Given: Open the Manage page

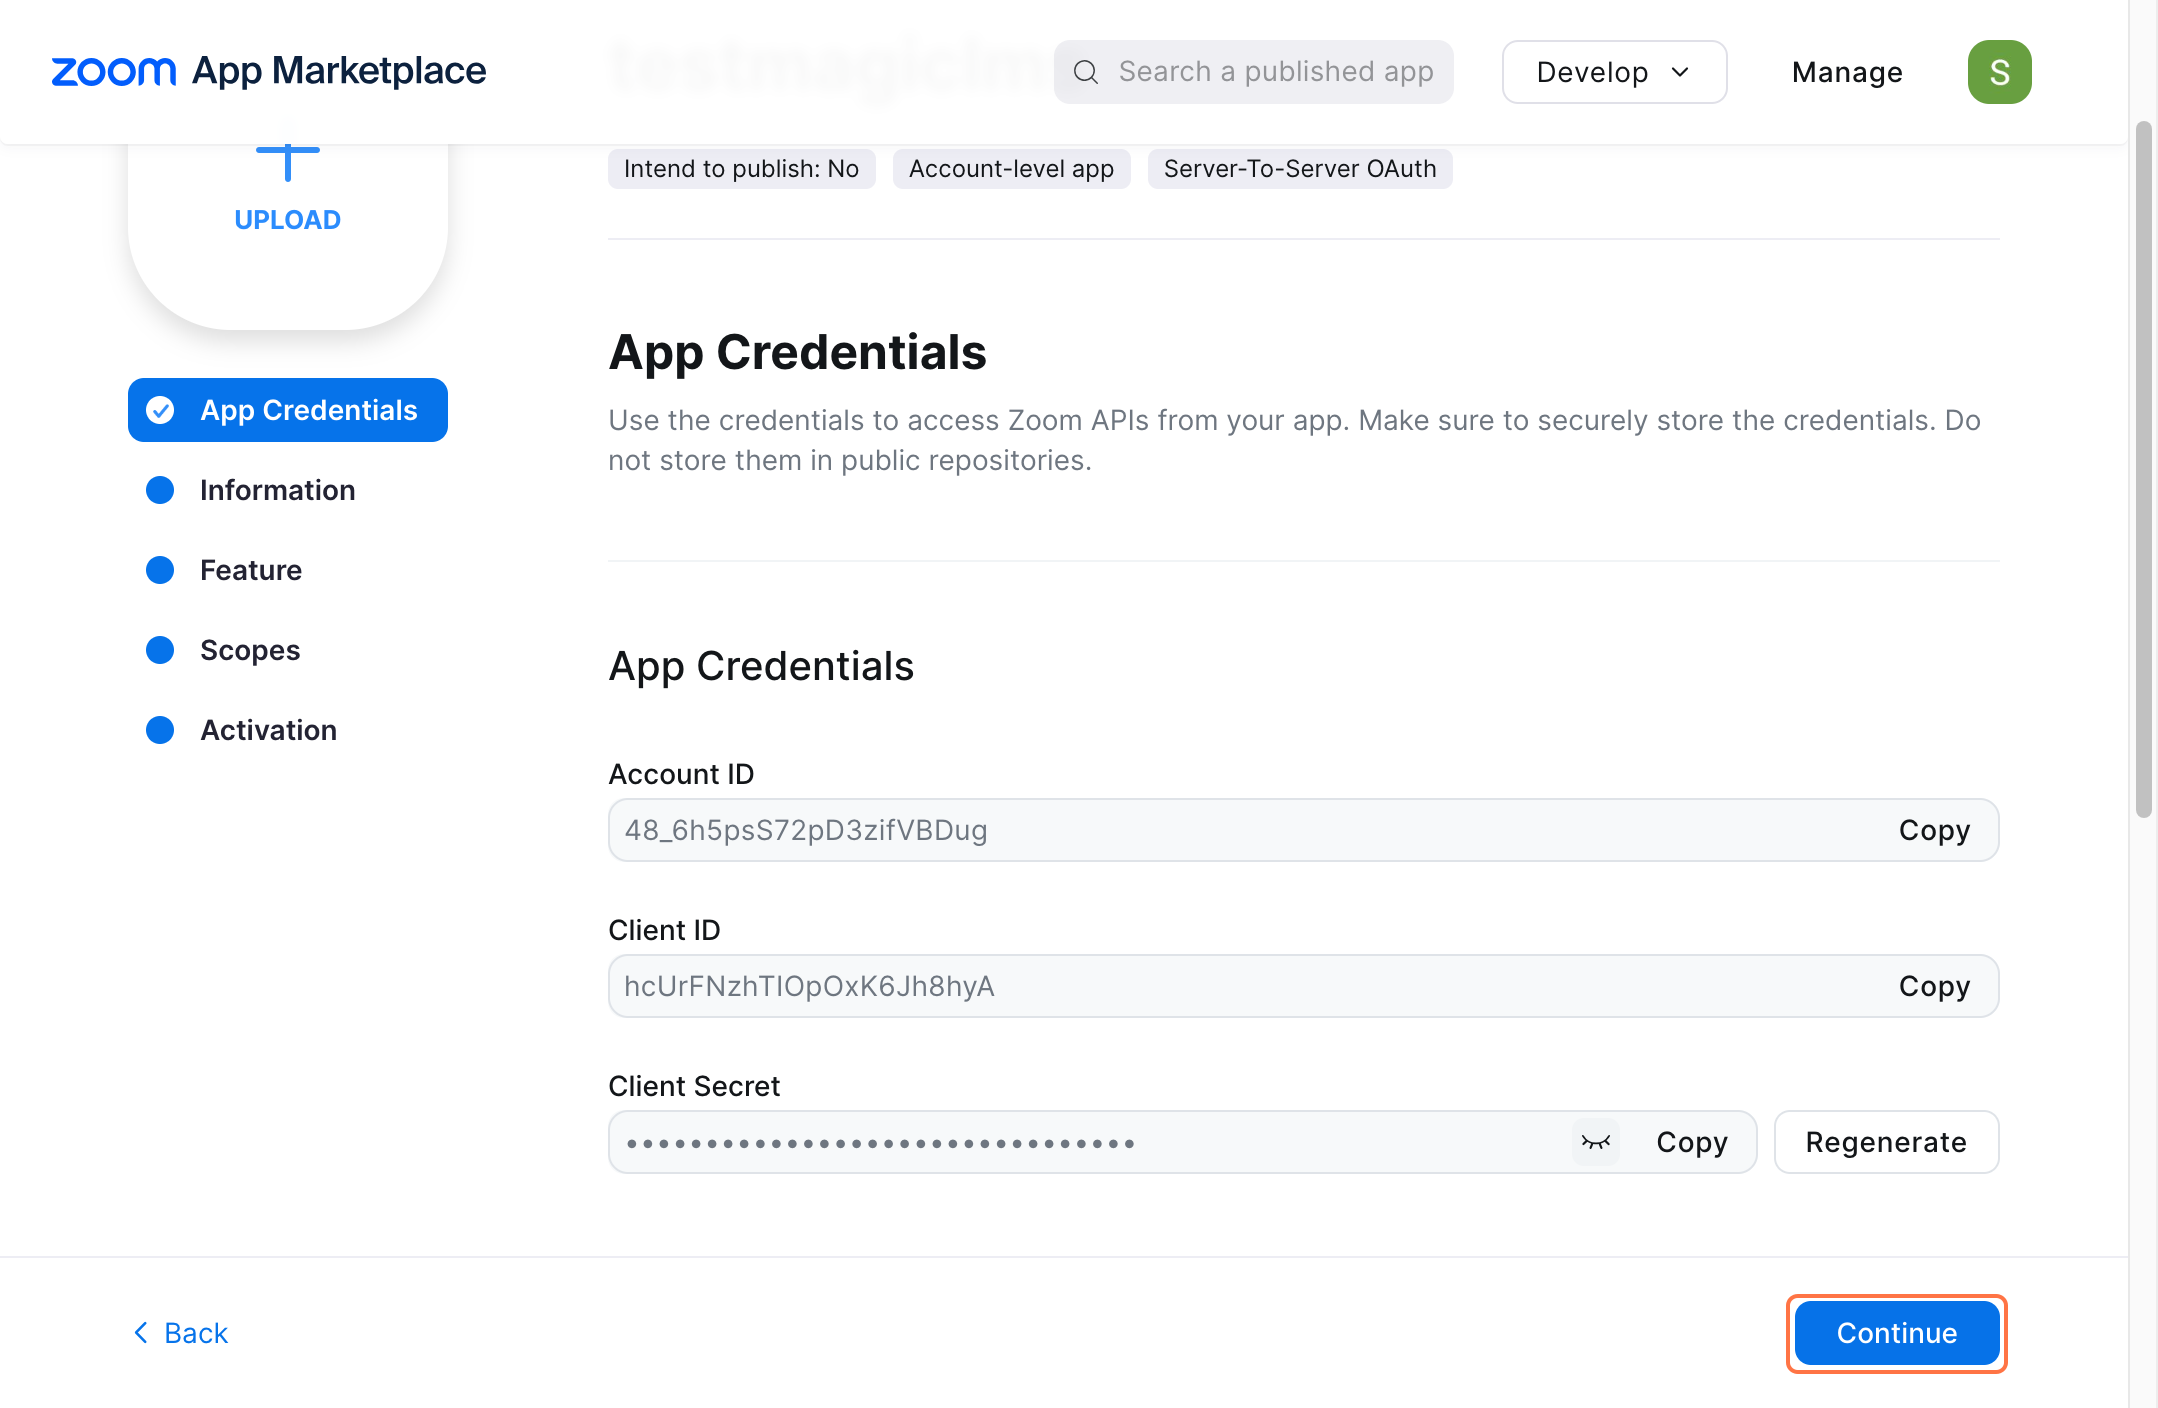Looking at the screenshot, I should pos(1846,72).
